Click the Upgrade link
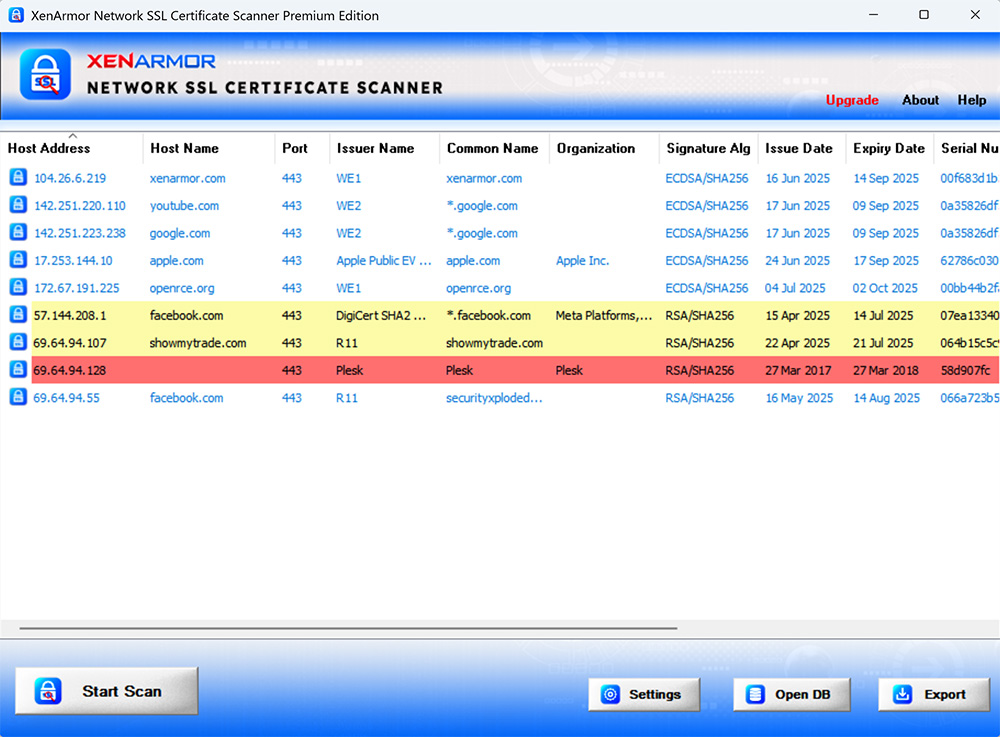Image resolution: width=1000 pixels, height=737 pixels. click(852, 100)
